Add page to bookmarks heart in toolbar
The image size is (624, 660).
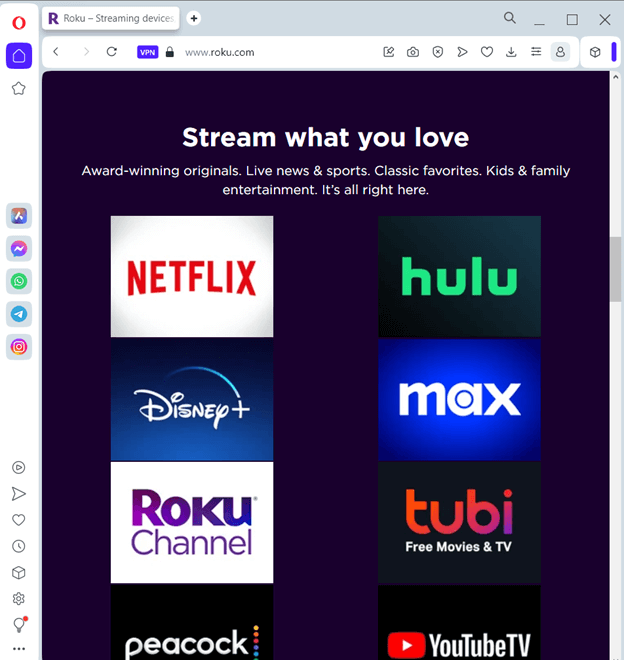tap(487, 52)
